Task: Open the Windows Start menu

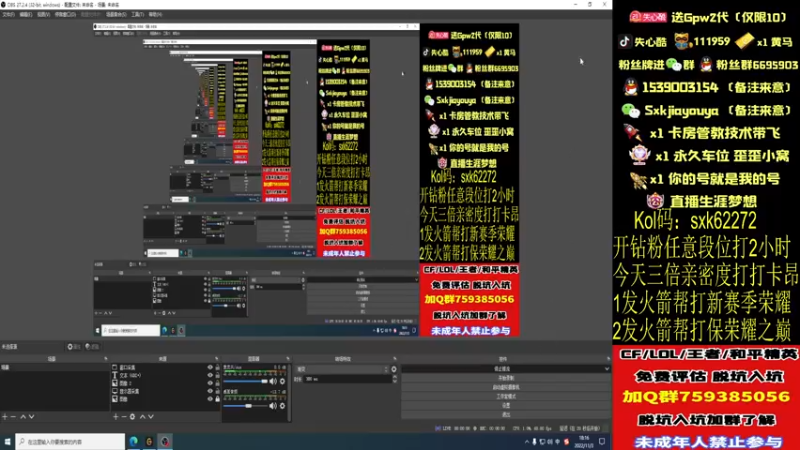Action: click(x=7, y=442)
